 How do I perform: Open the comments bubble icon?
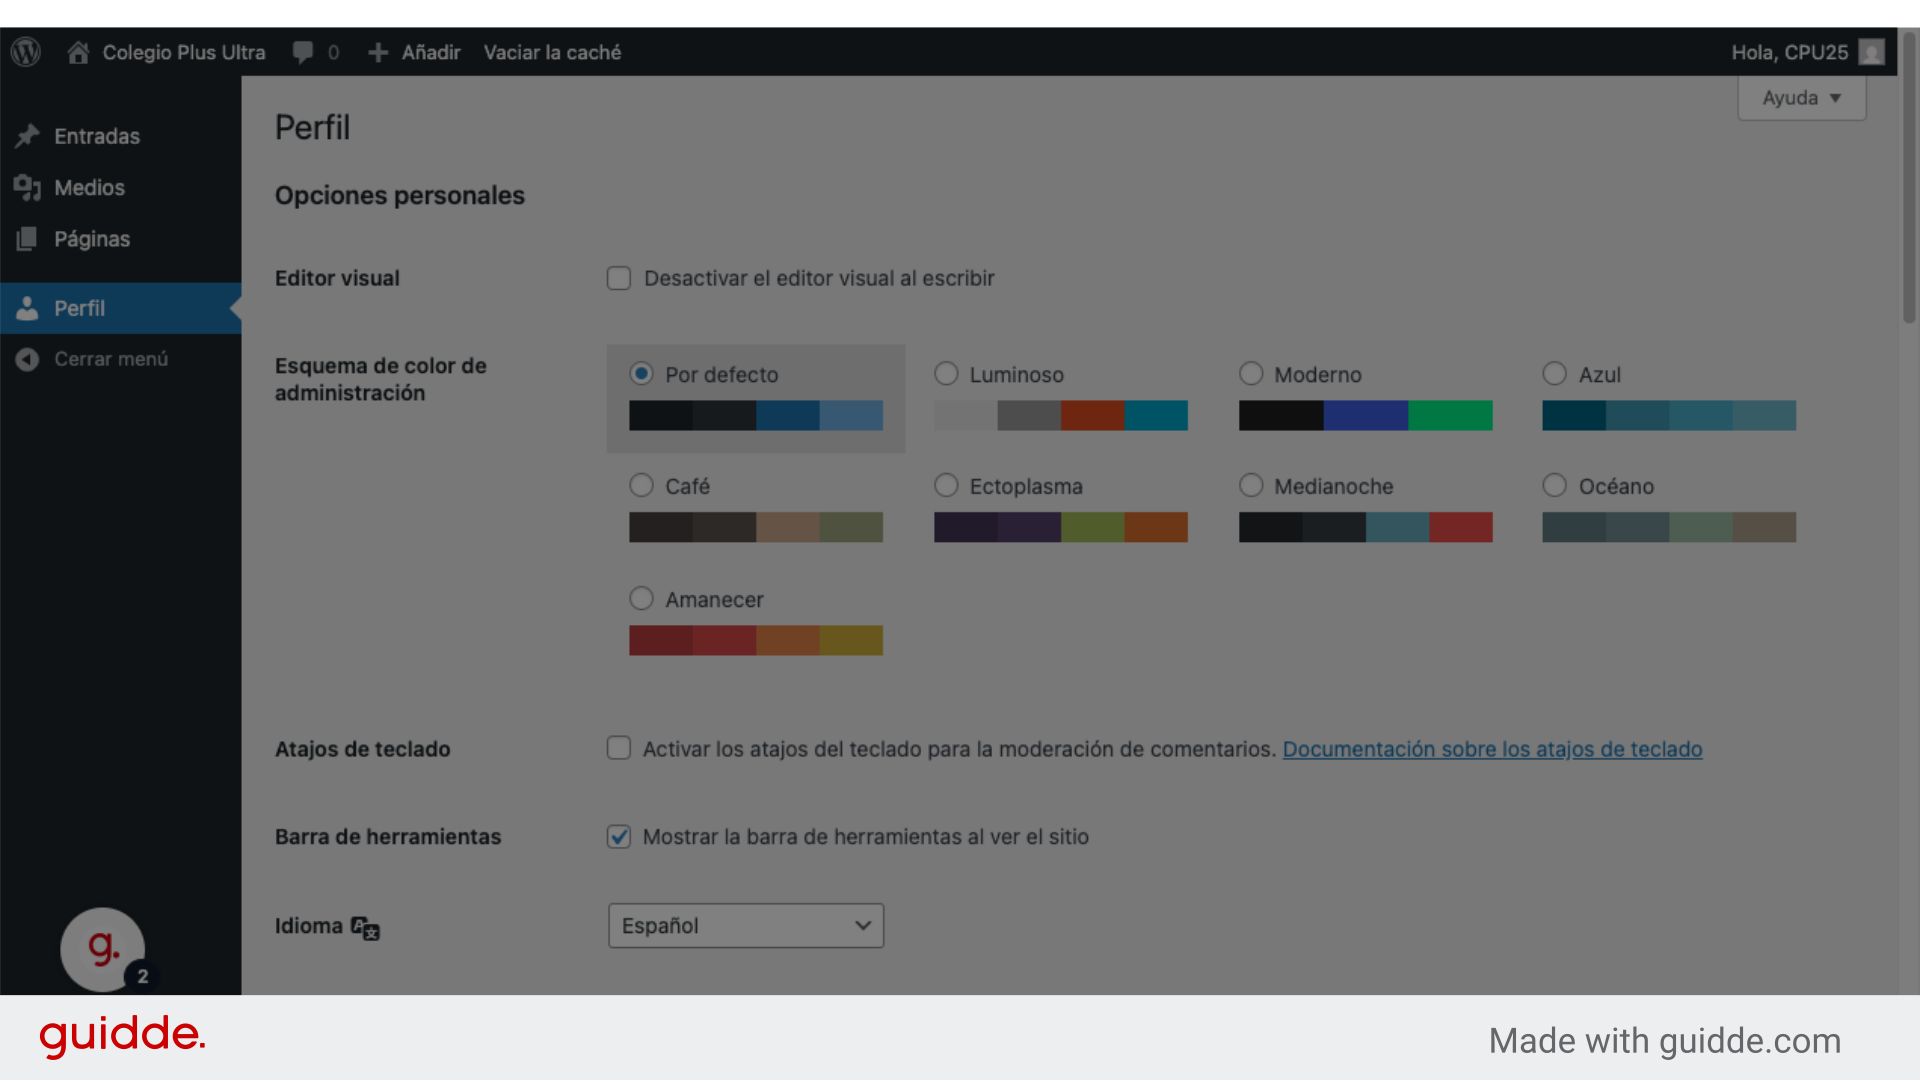[302, 52]
